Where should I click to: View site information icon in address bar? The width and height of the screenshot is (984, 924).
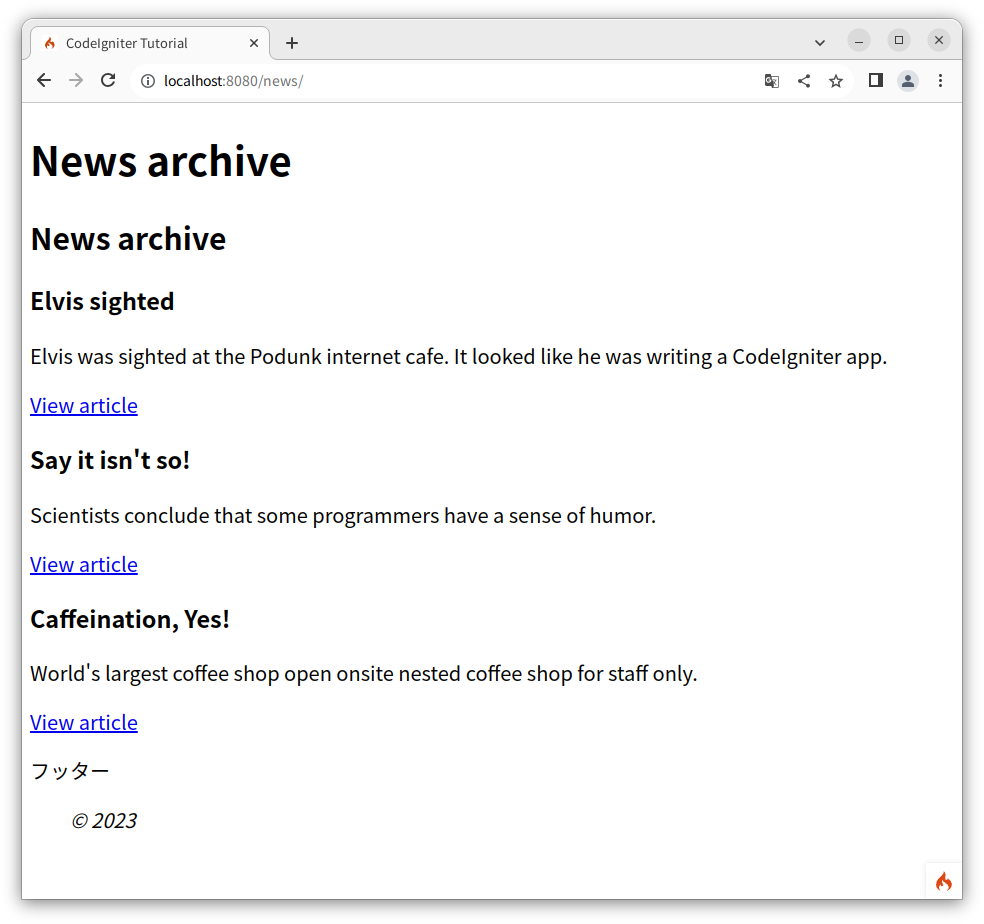coord(147,81)
